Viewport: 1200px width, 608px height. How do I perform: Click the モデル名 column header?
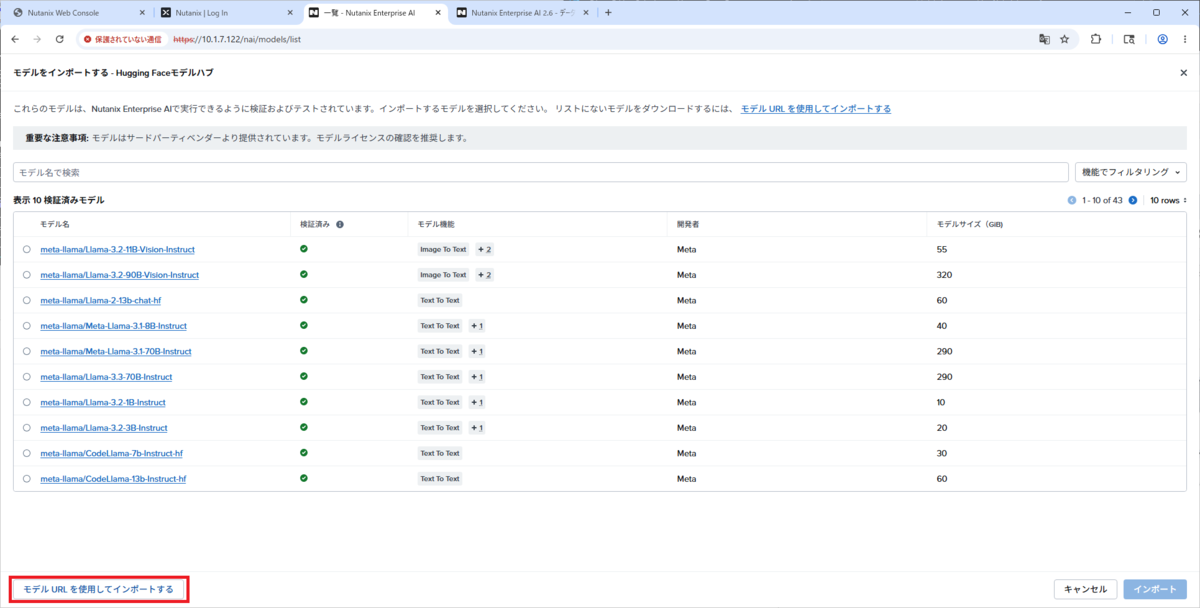[56, 224]
